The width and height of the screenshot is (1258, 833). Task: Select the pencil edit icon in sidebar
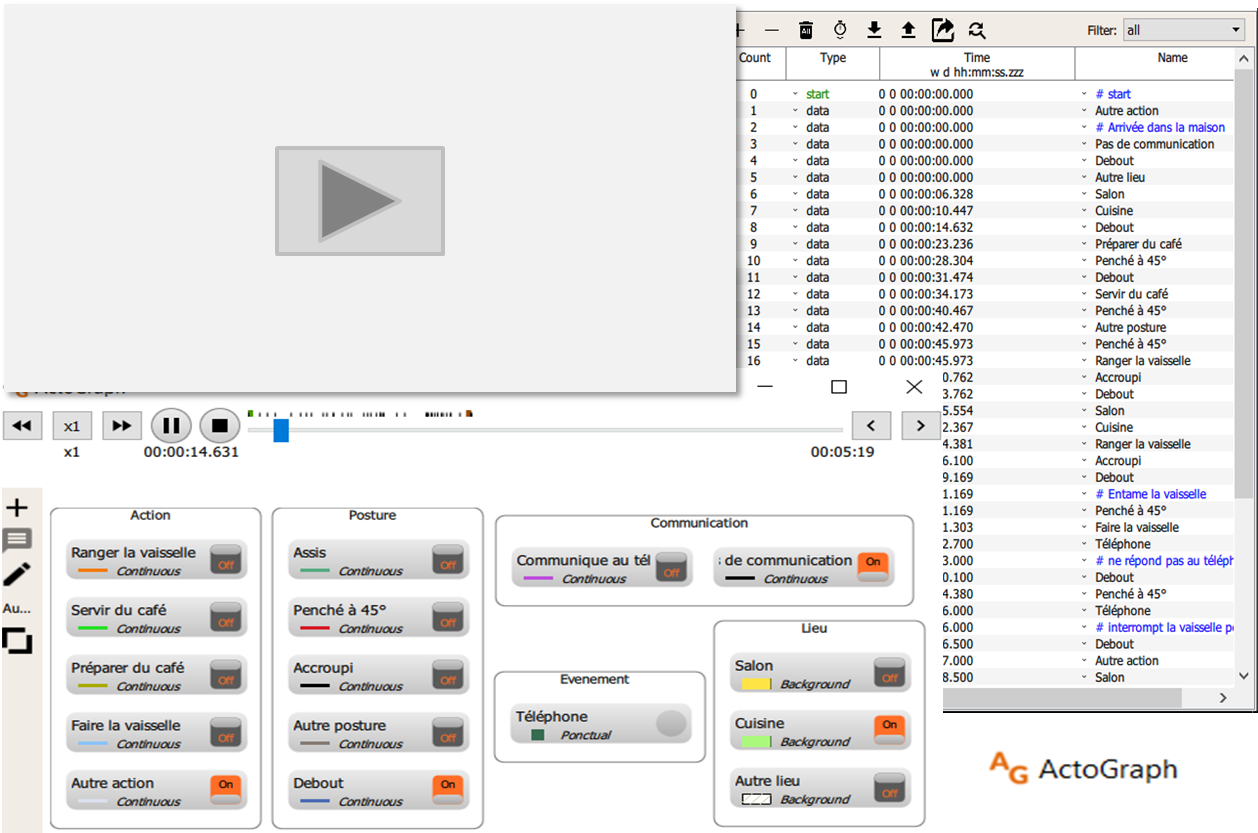(16, 574)
